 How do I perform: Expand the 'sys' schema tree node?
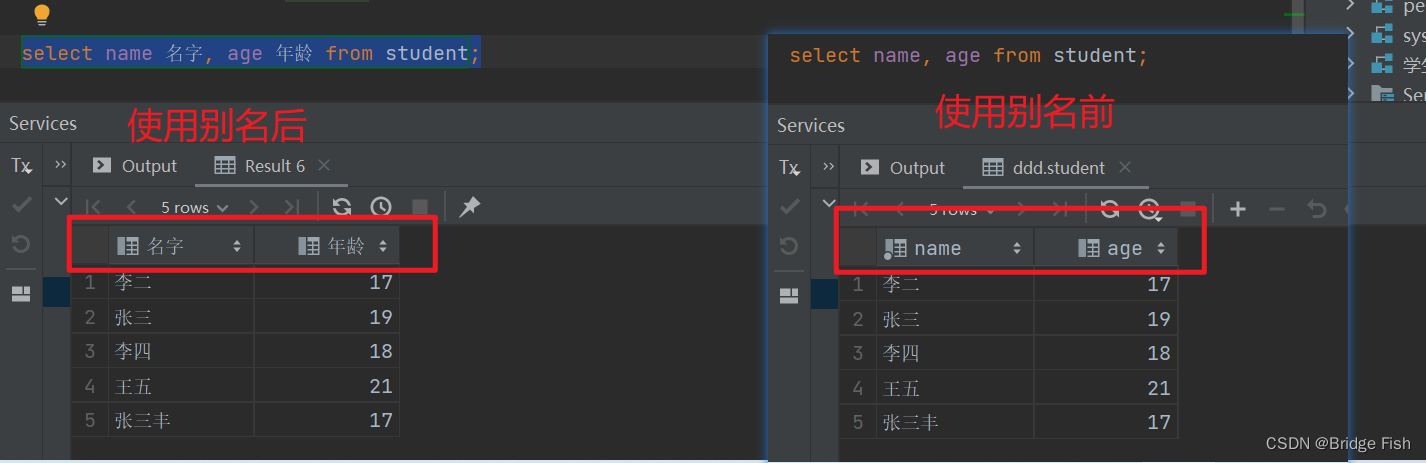pyautogui.click(x=1351, y=35)
